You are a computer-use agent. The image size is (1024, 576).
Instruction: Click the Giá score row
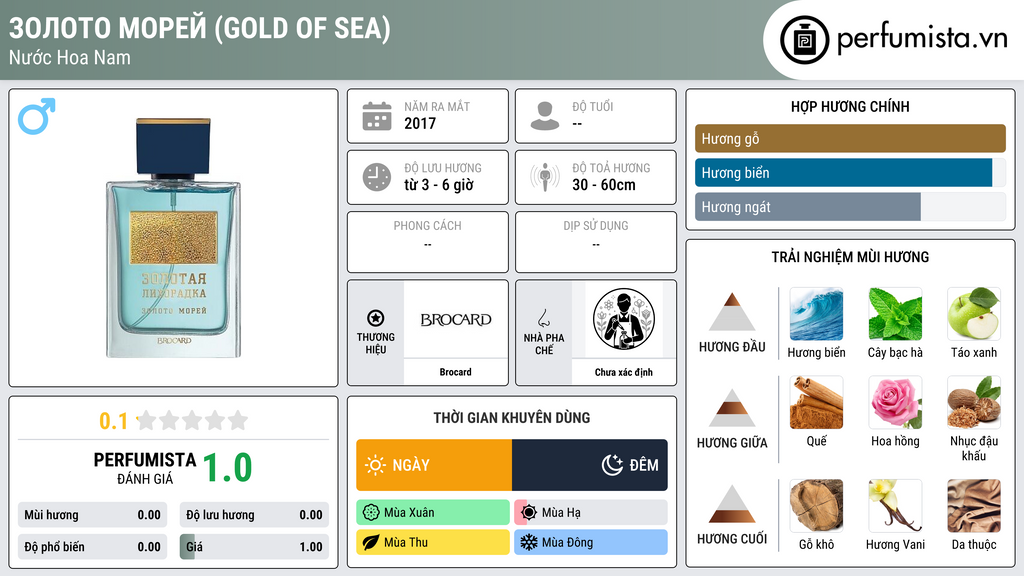[x=254, y=547]
